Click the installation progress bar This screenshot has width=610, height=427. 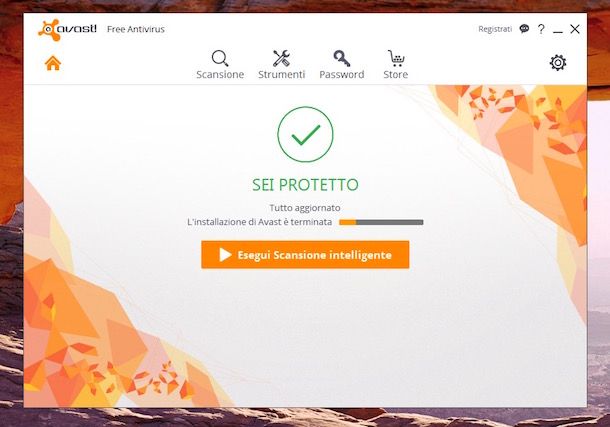point(381,222)
